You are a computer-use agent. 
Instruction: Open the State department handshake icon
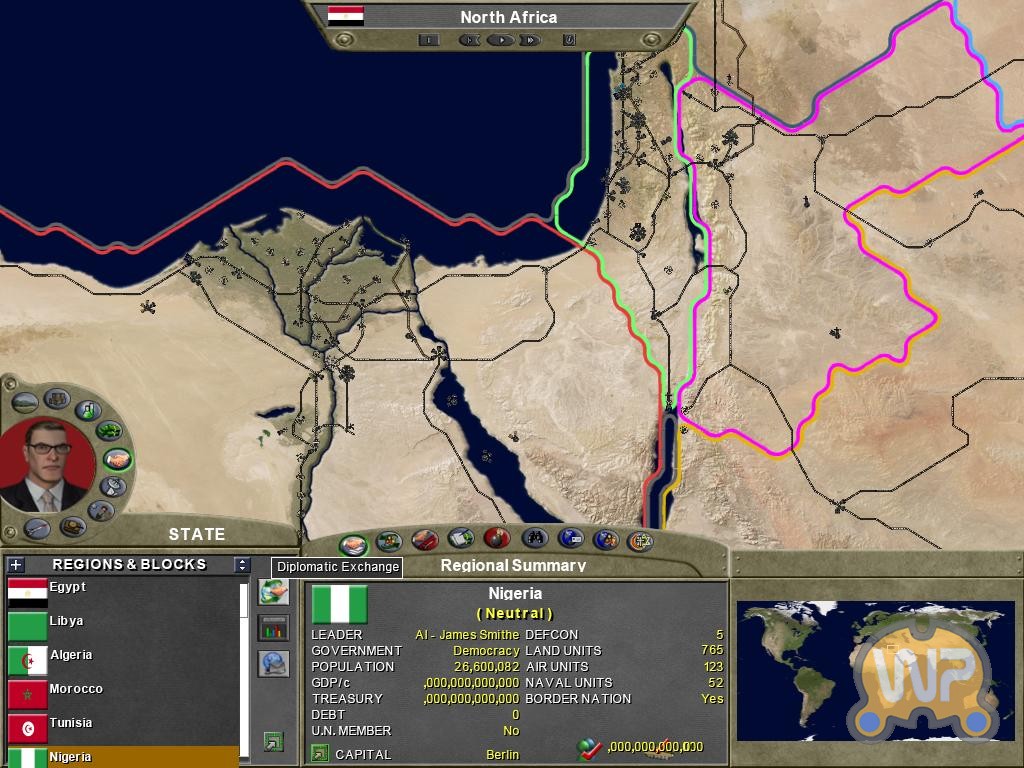[118, 460]
